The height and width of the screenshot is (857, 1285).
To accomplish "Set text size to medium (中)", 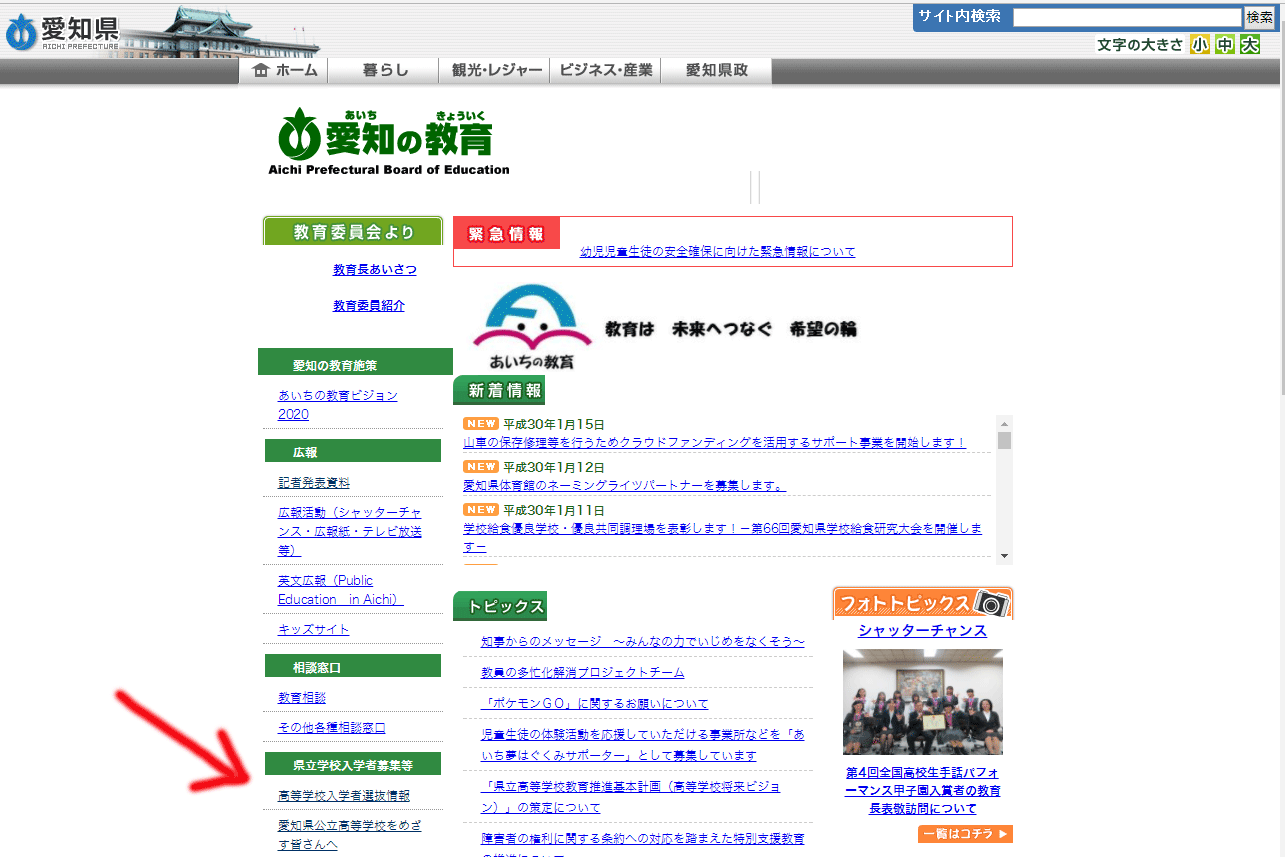I will point(1225,45).
